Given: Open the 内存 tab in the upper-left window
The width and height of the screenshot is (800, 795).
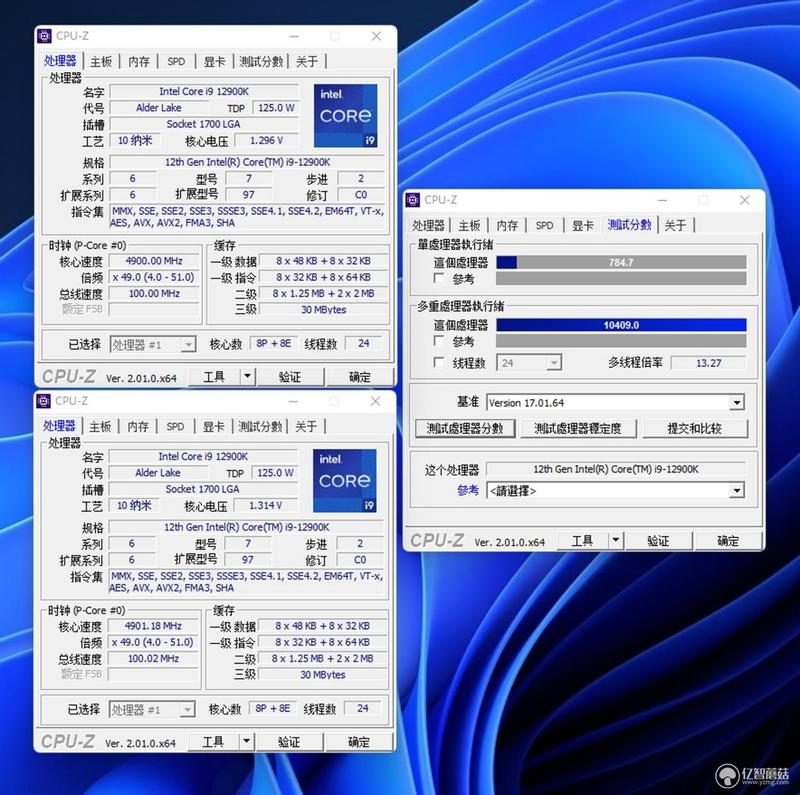Looking at the screenshot, I should point(139,62).
